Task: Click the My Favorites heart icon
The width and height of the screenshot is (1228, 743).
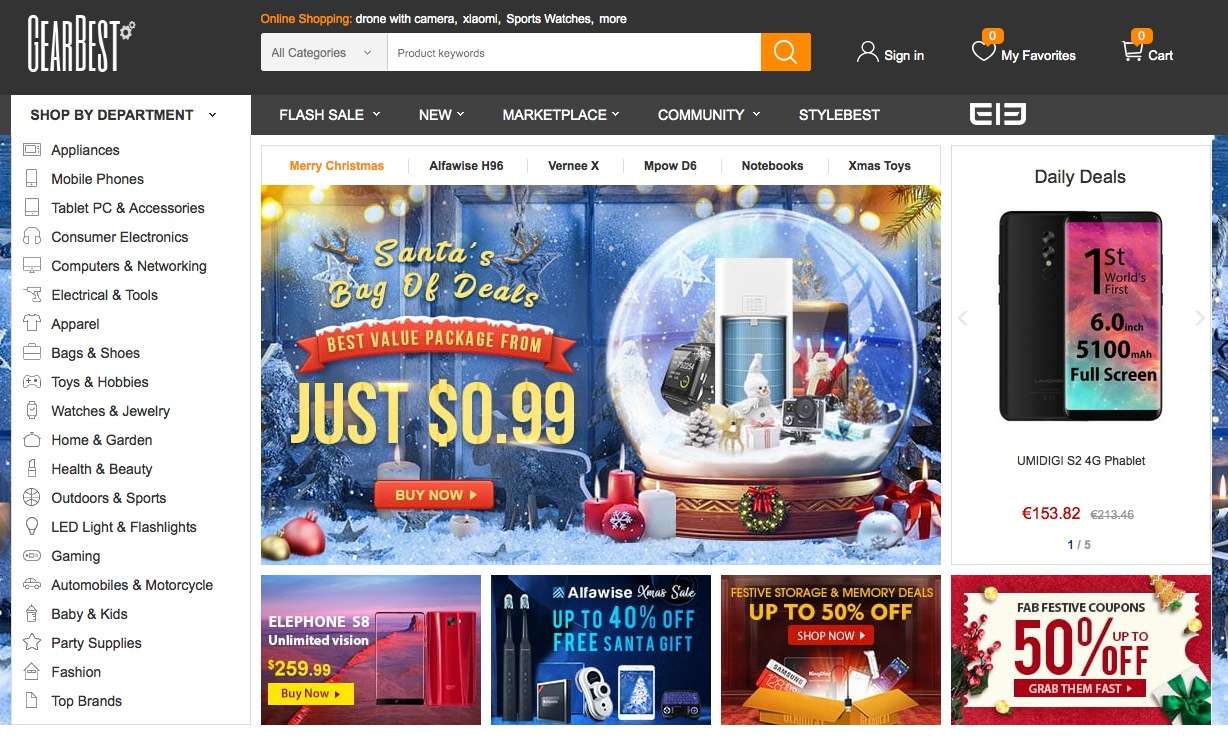Action: 983,51
